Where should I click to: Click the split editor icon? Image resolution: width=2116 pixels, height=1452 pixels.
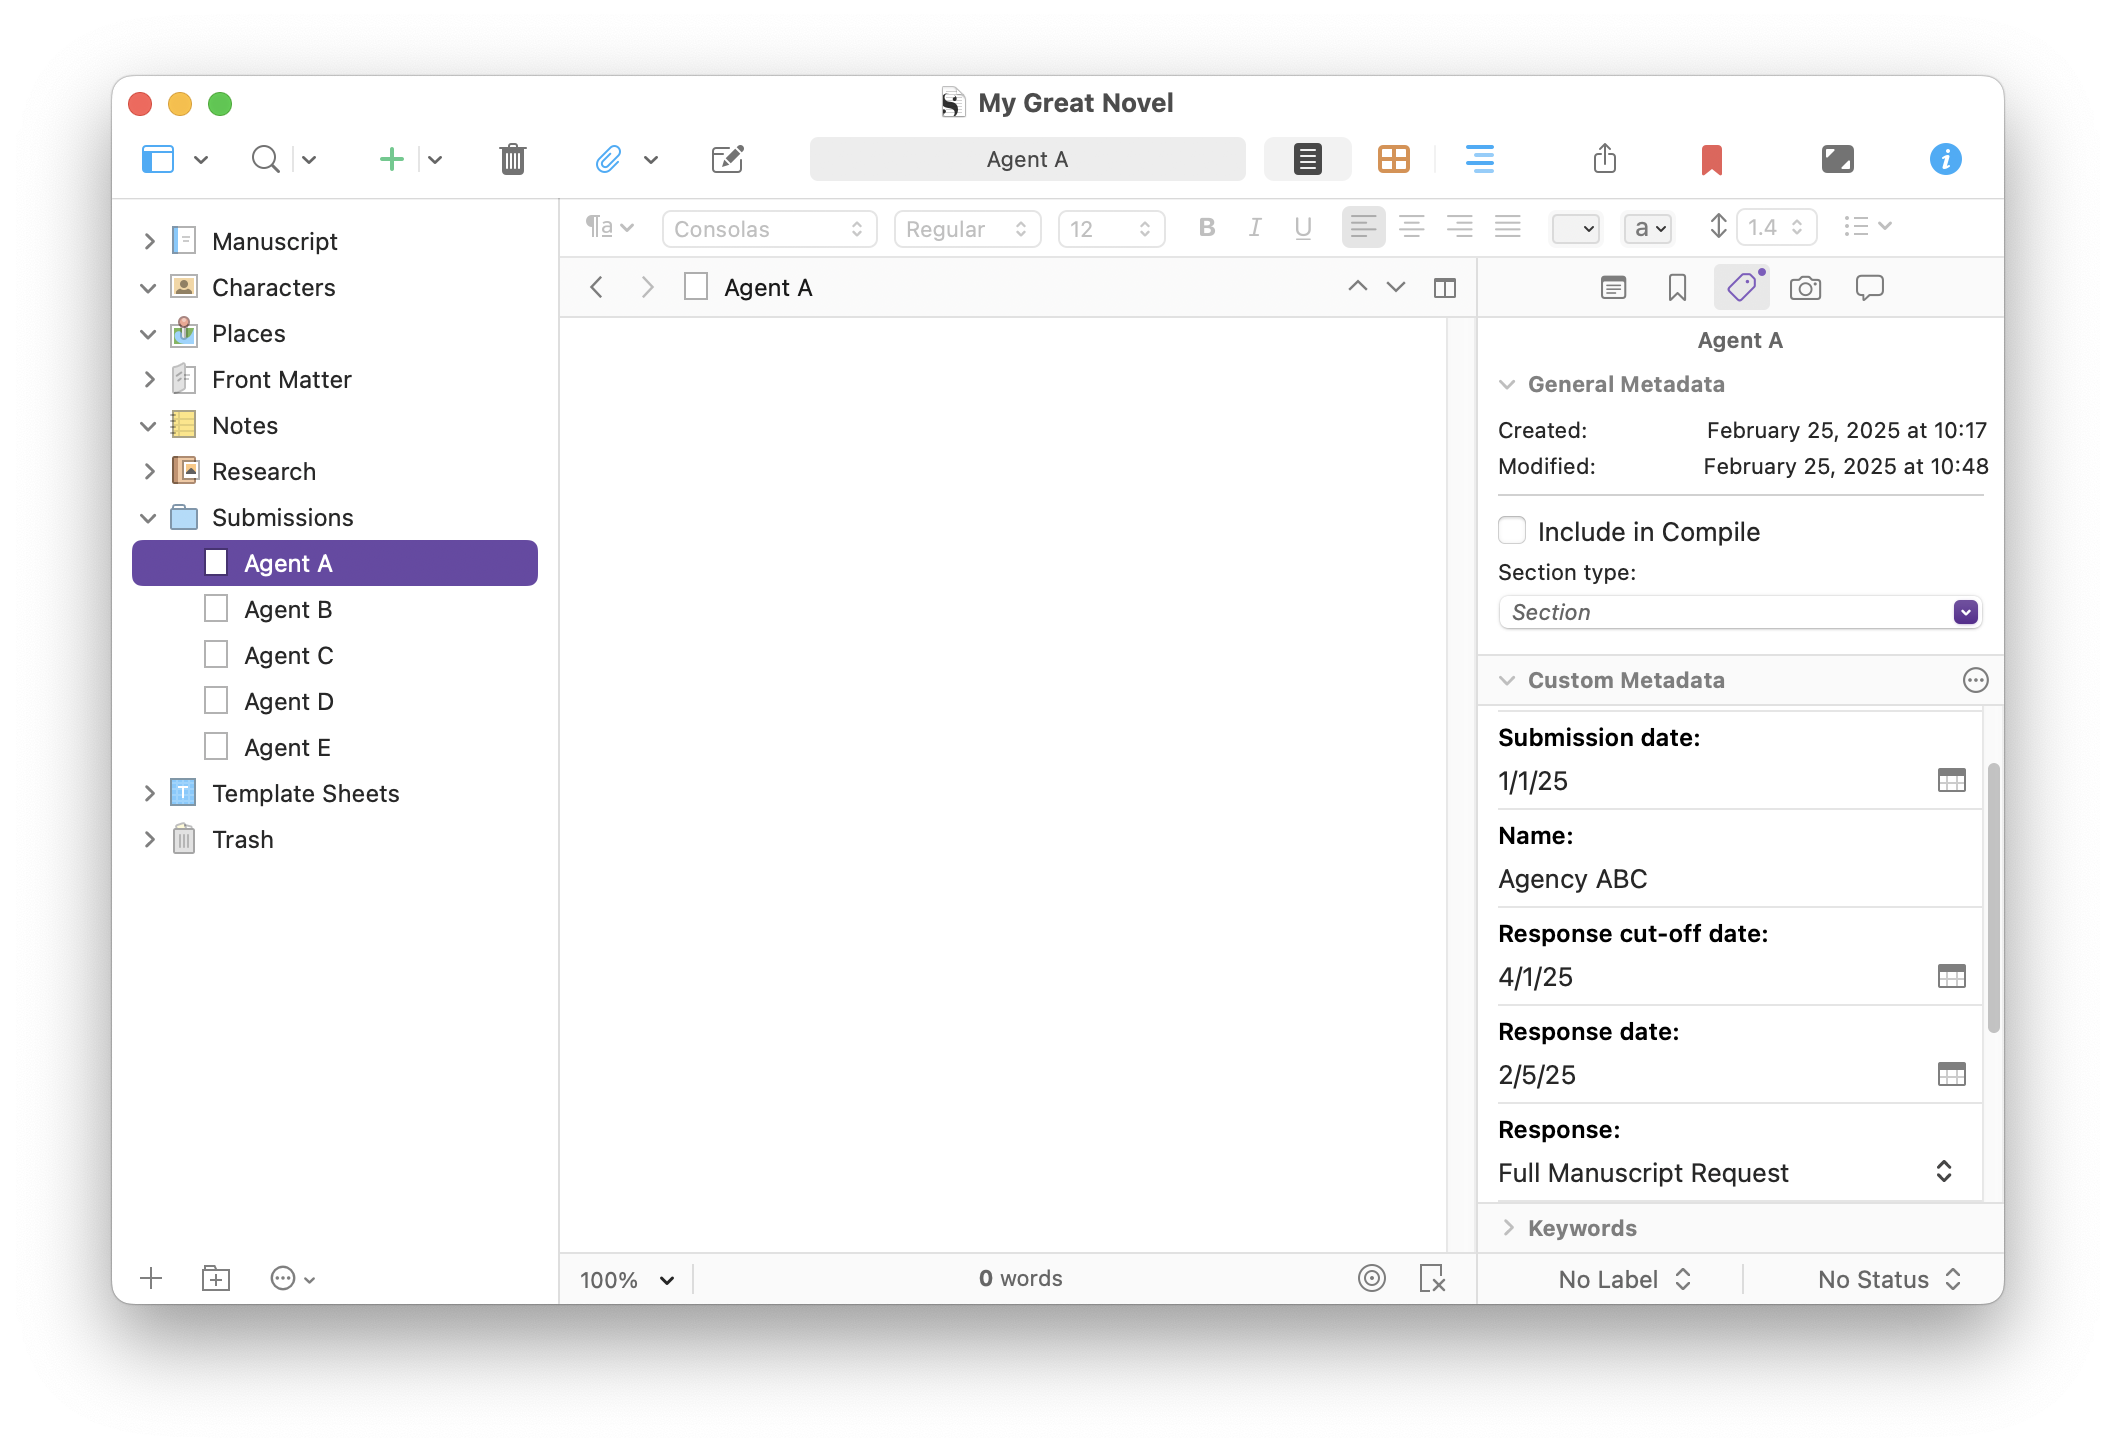coord(1444,288)
